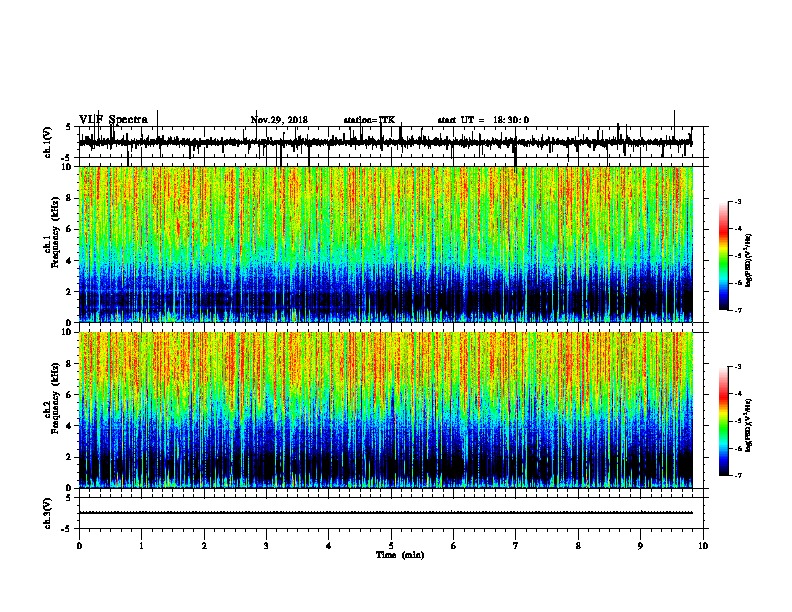Screen dimensions: 792x612
Task: Click the "-7" label on ch.2 colorbar
Action: click(738, 476)
